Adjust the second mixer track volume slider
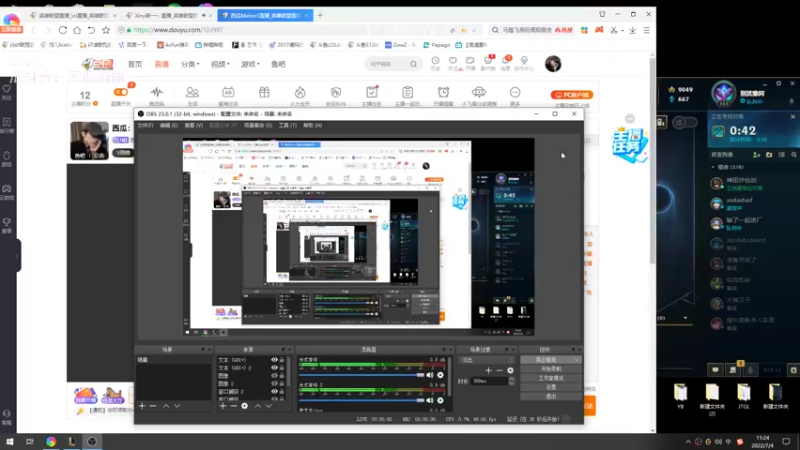 tap(362, 400)
